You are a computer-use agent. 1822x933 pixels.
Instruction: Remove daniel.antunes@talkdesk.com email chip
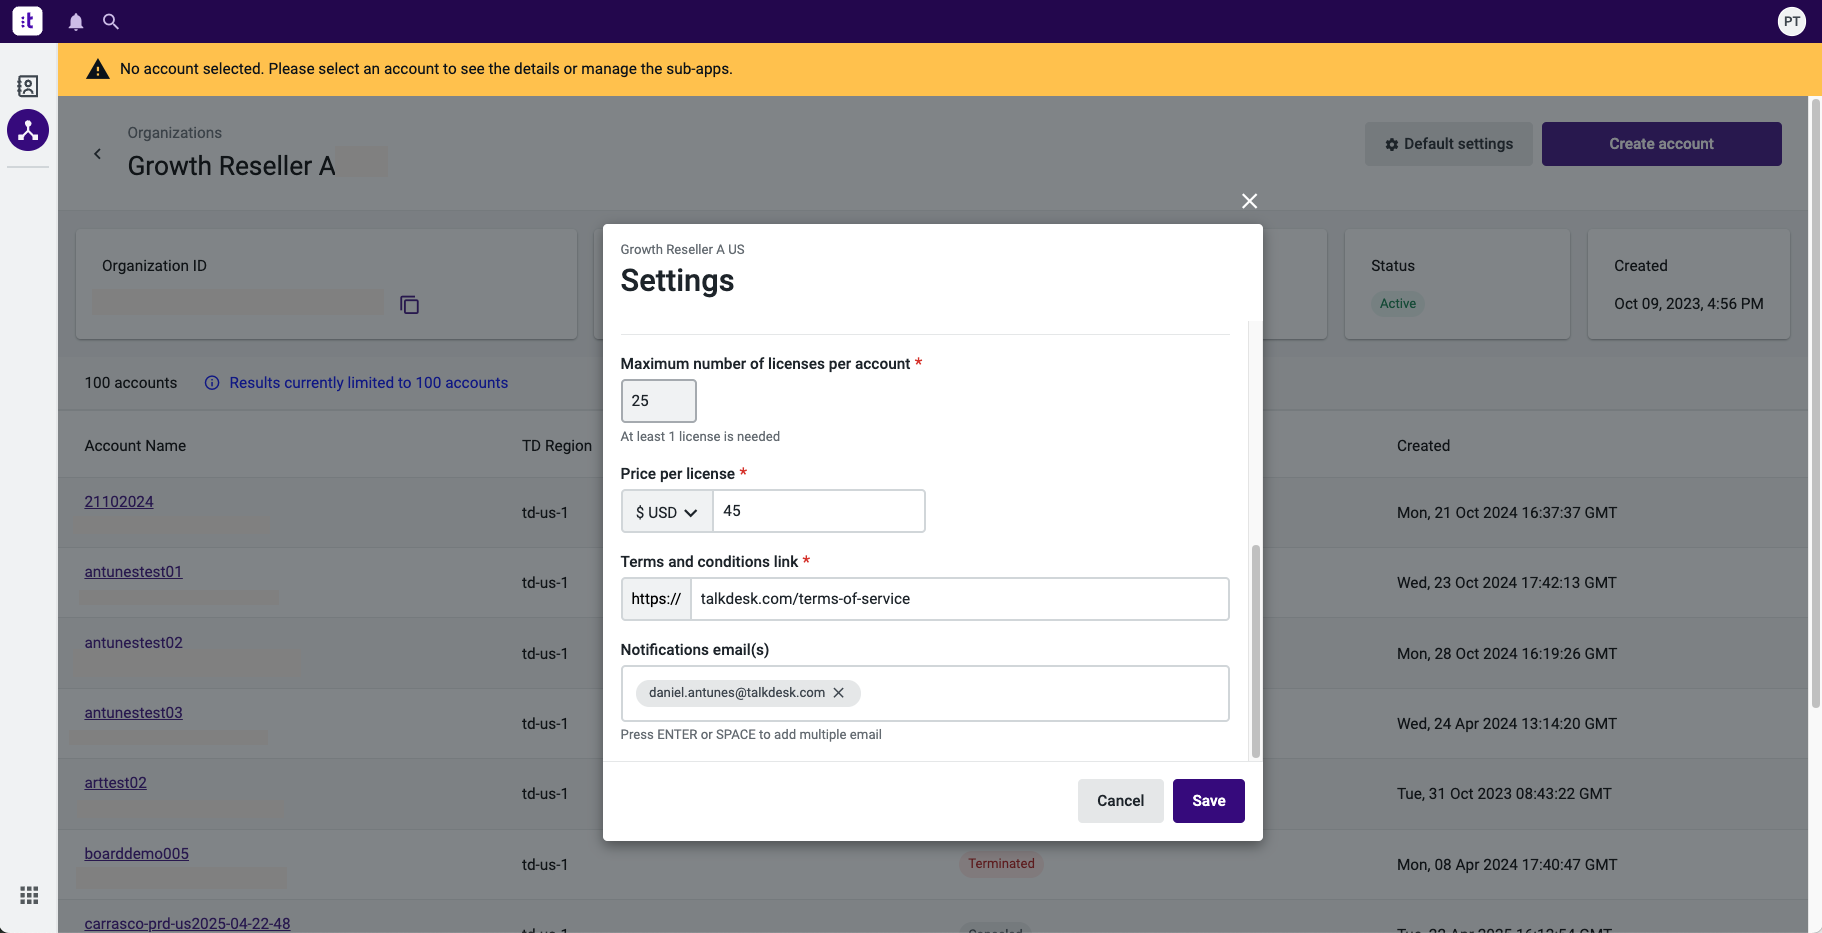(839, 693)
